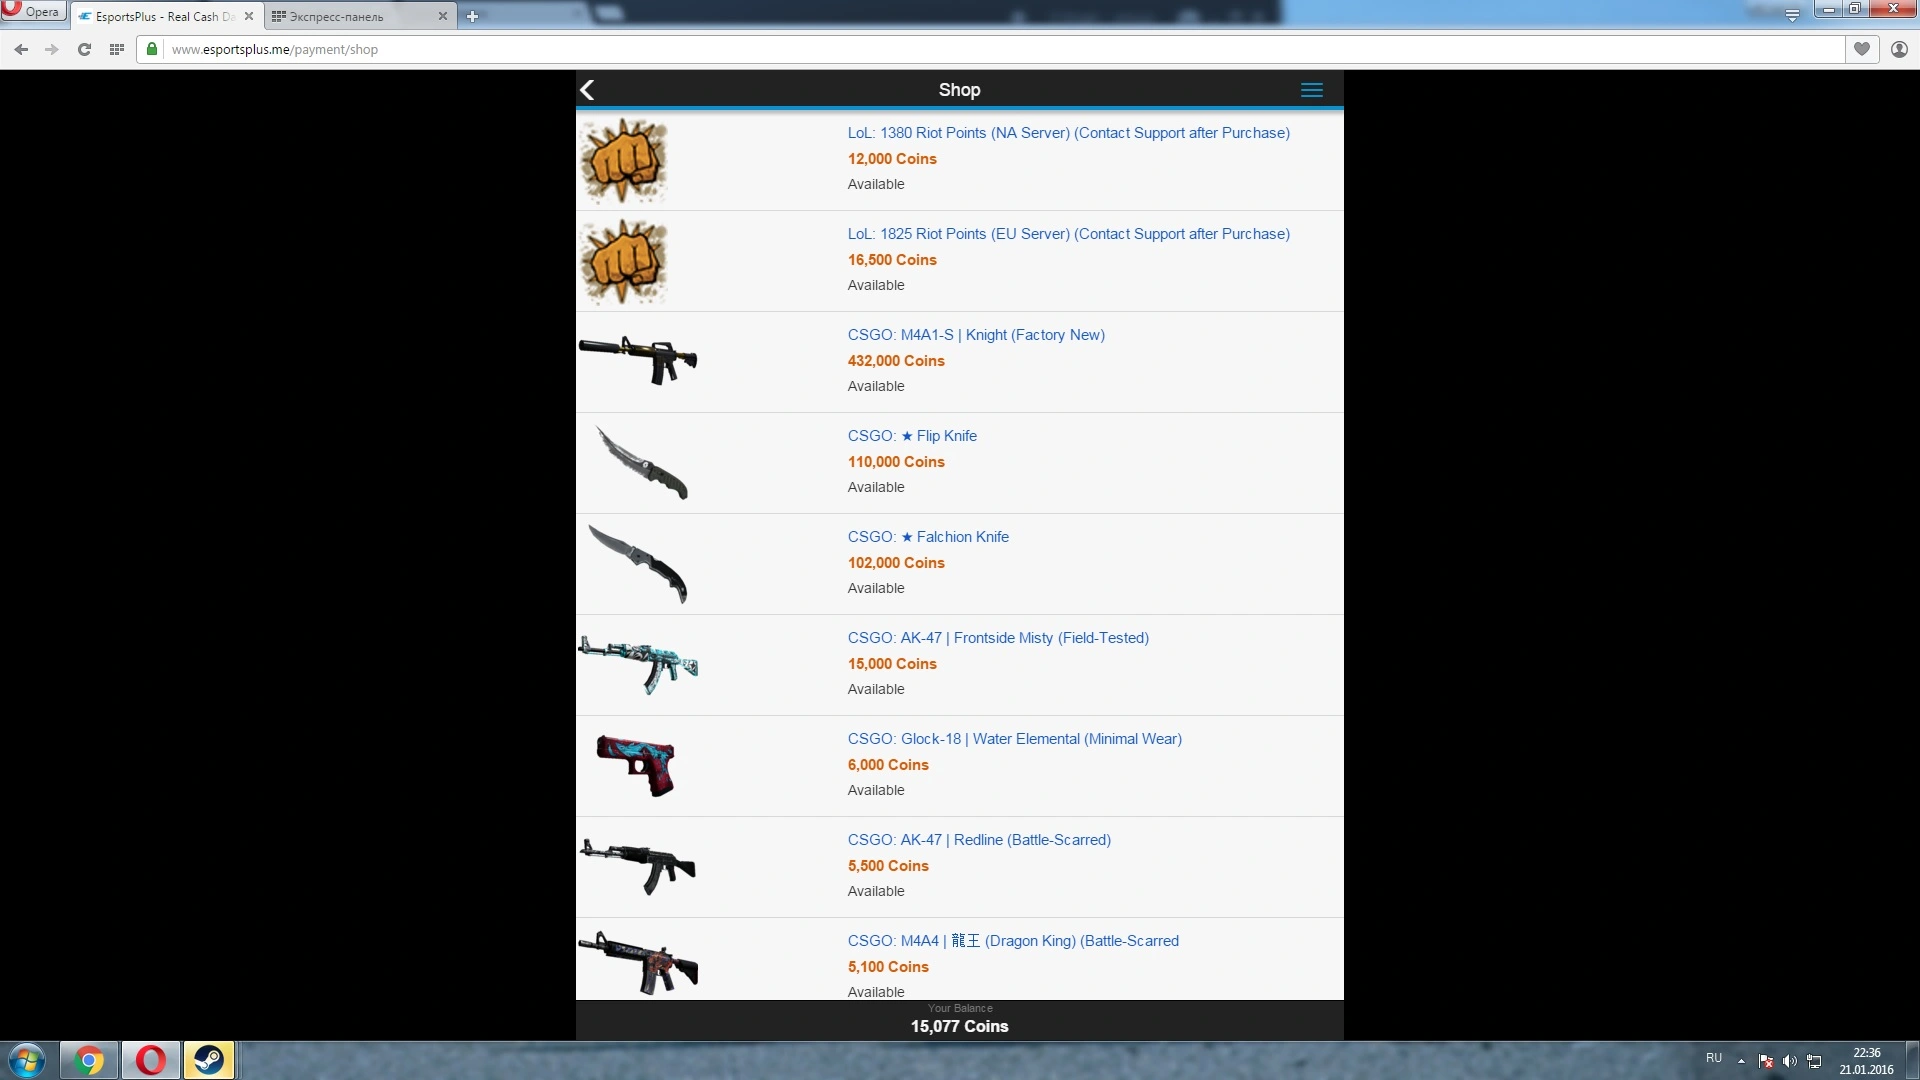Close the EsportsPlus tab
Image resolution: width=1920 pixels, height=1080 pixels.
249,16
